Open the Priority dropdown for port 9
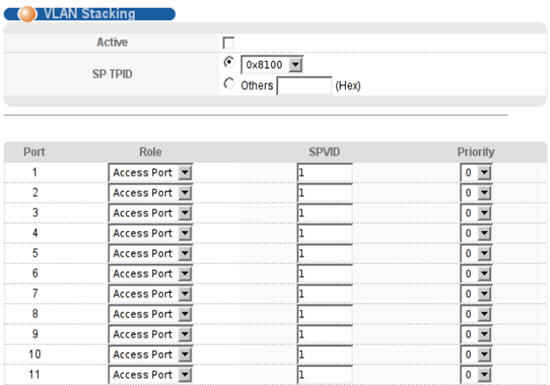 [x=476, y=335]
